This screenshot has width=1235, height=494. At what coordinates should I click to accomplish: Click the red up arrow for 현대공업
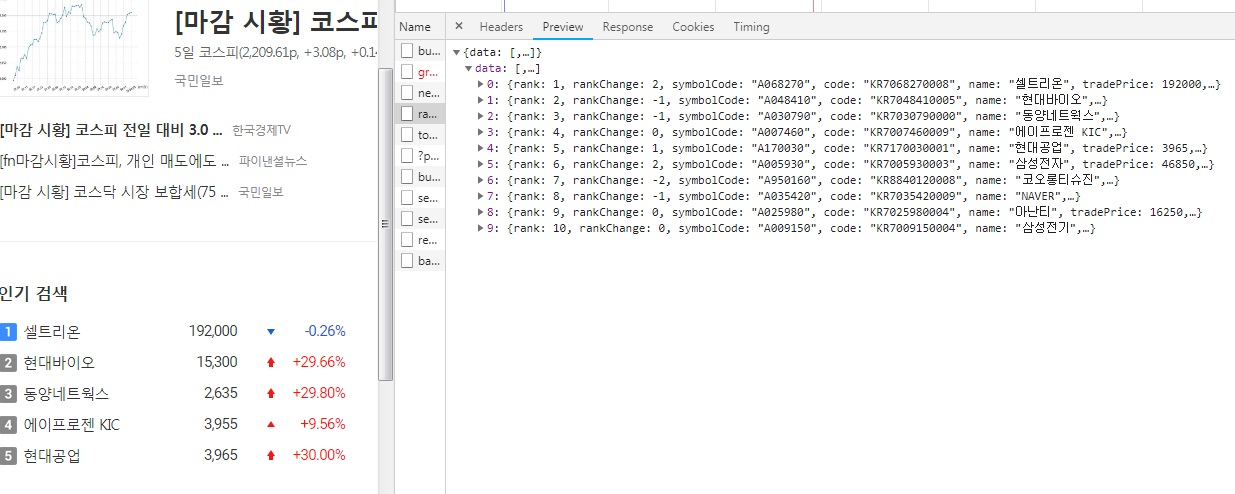point(270,455)
